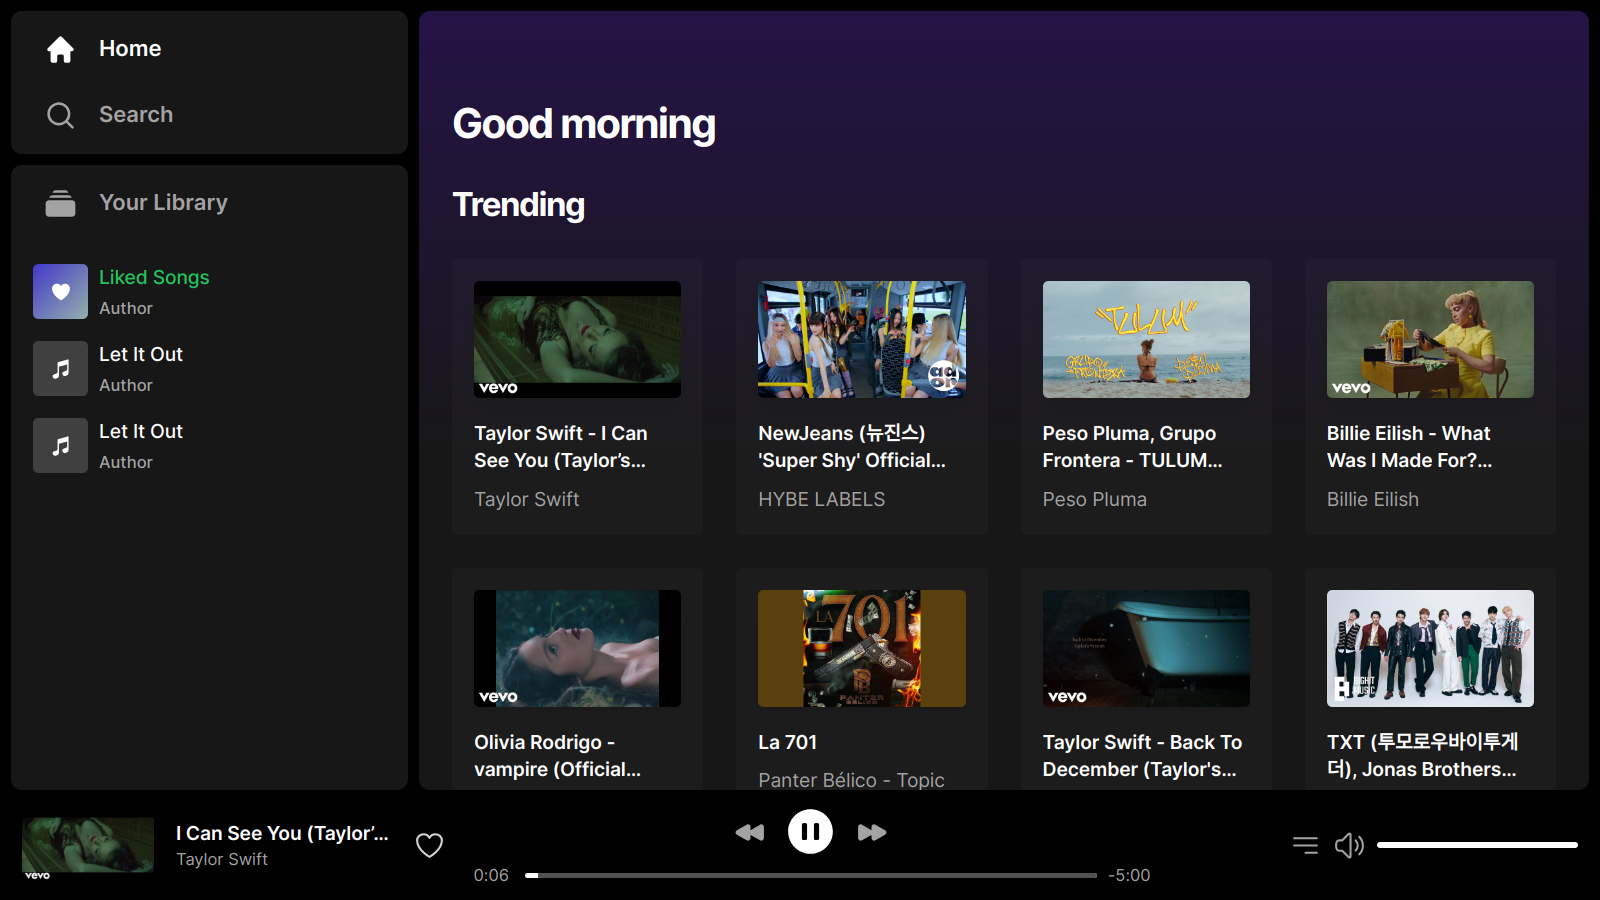This screenshot has width=1600, height=900.
Task: Open NewJeans Super Shy video thumbnail
Action: tap(861, 339)
